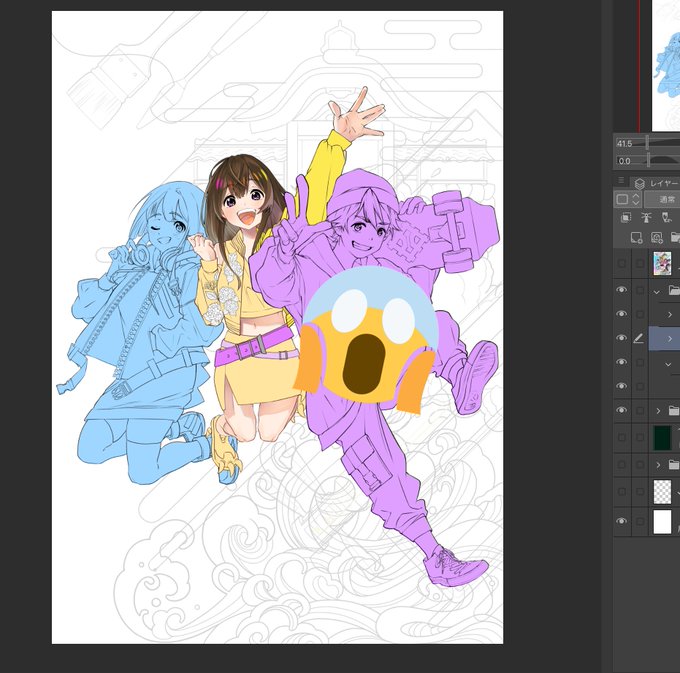Create a new raster layer
This screenshot has width=680, height=673.
coord(636,238)
